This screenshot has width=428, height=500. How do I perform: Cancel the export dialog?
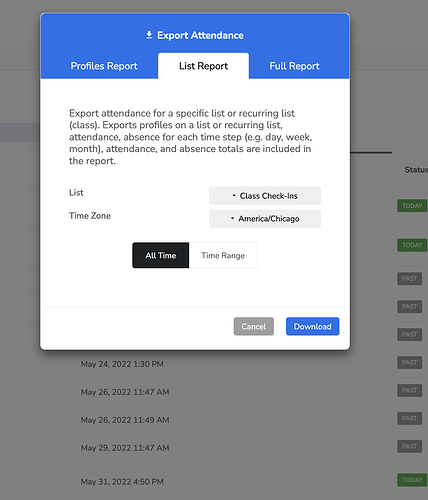[254, 326]
